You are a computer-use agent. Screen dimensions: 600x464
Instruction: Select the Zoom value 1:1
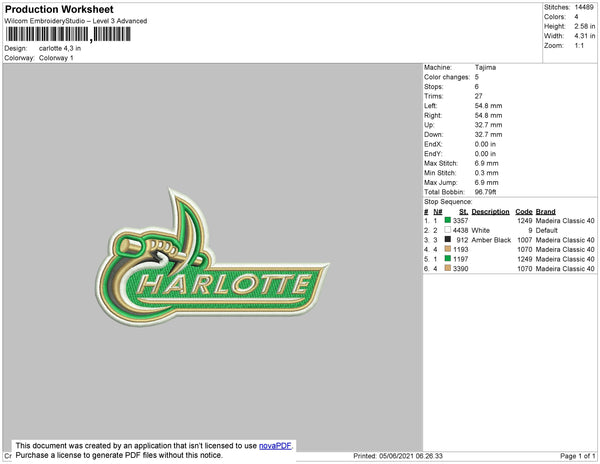(579, 46)
